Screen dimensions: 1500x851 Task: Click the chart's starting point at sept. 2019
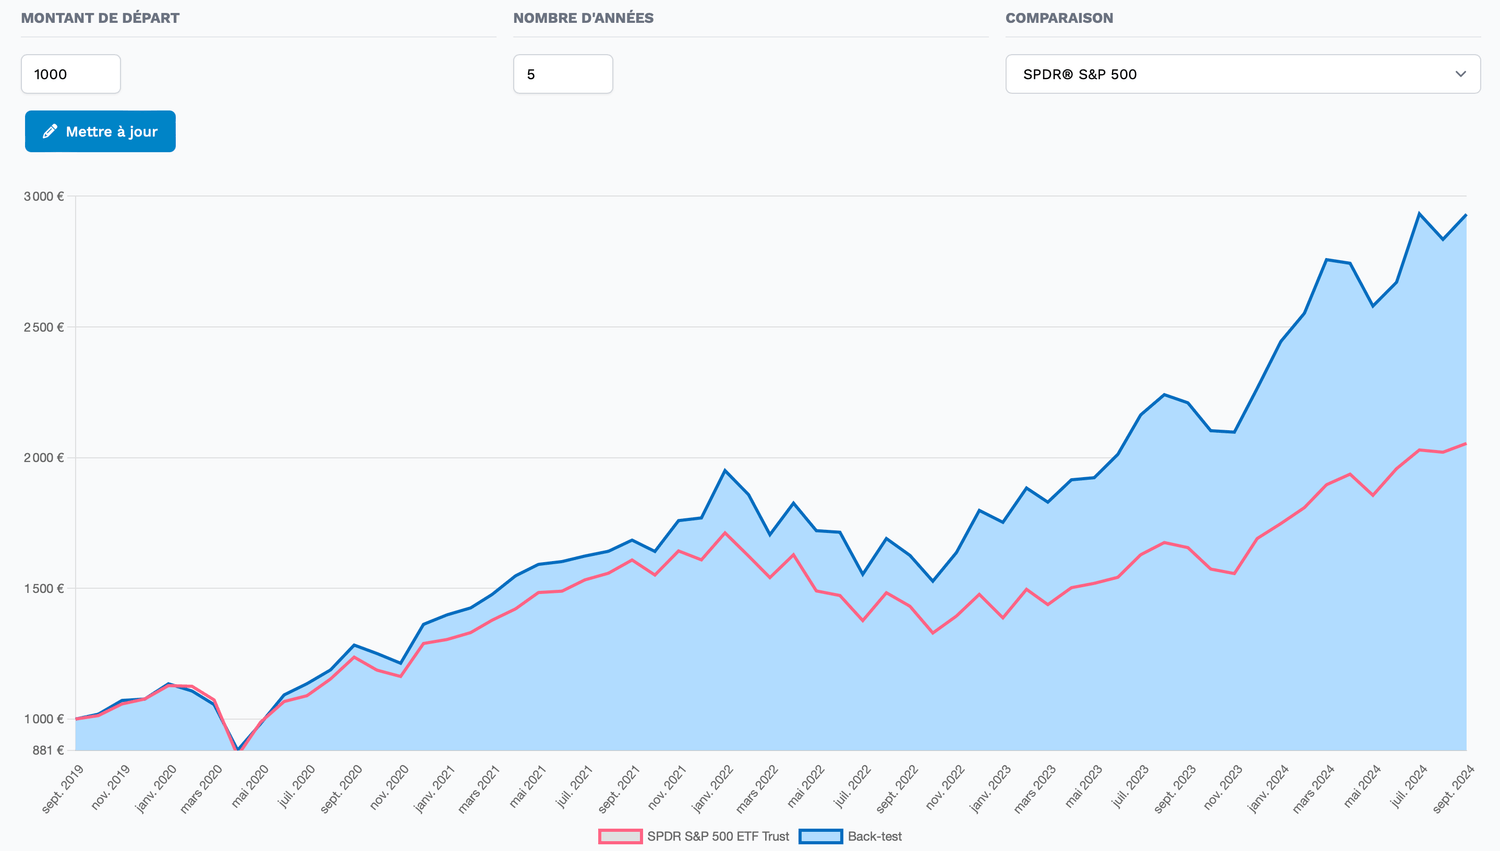pyautogui.click(x=76, y=719)
